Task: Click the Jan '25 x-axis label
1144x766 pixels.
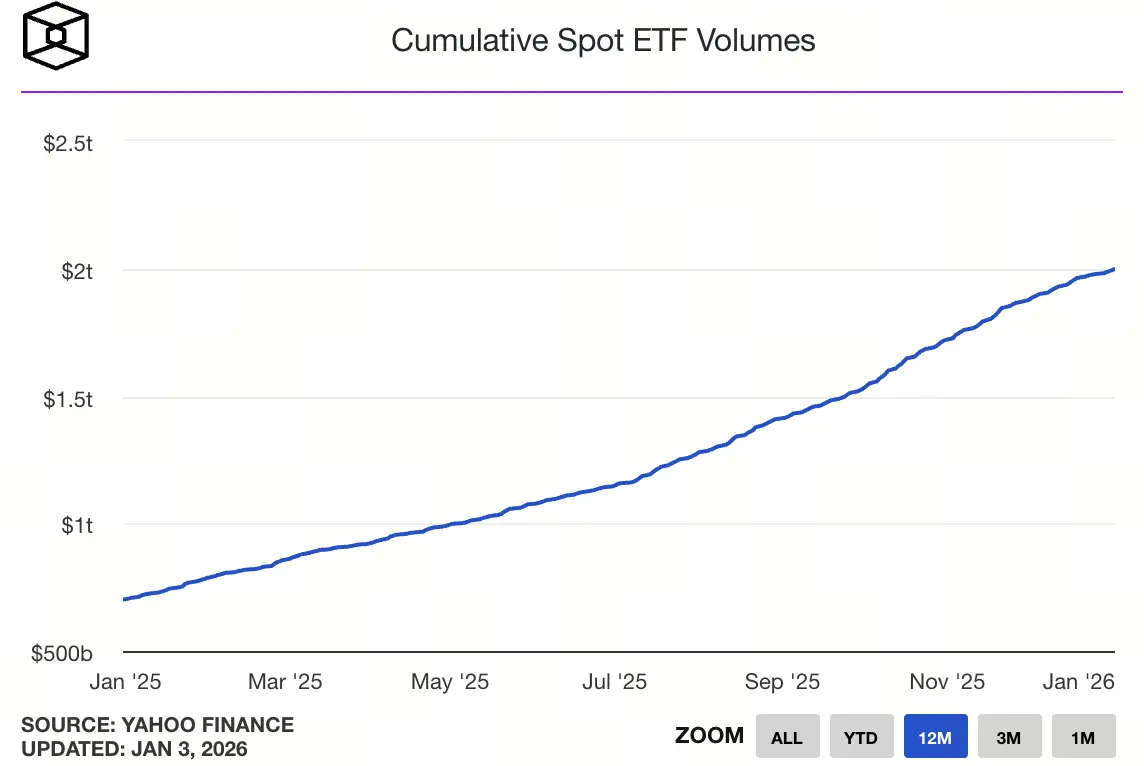Action: [124, 681]
